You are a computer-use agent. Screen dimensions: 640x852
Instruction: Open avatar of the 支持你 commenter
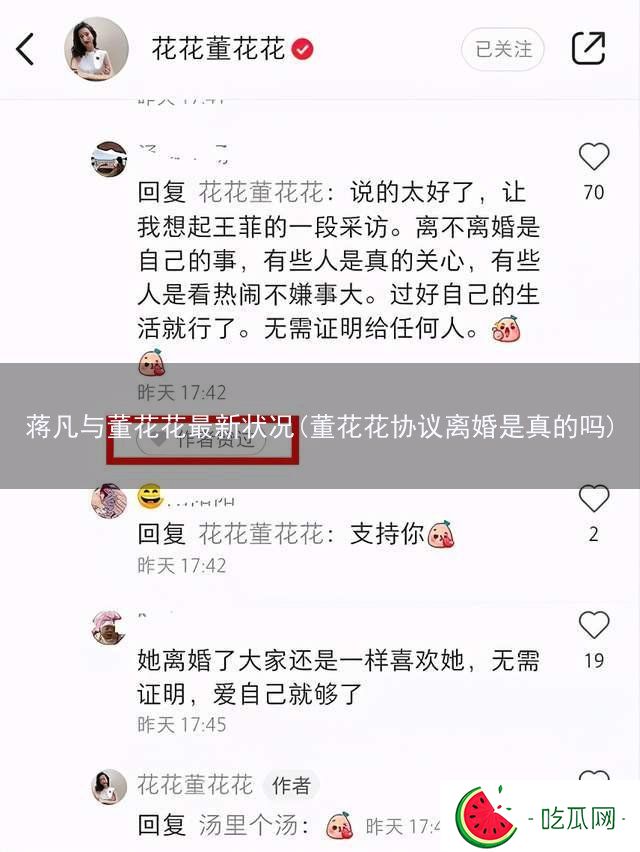click(x=109, y=500)
